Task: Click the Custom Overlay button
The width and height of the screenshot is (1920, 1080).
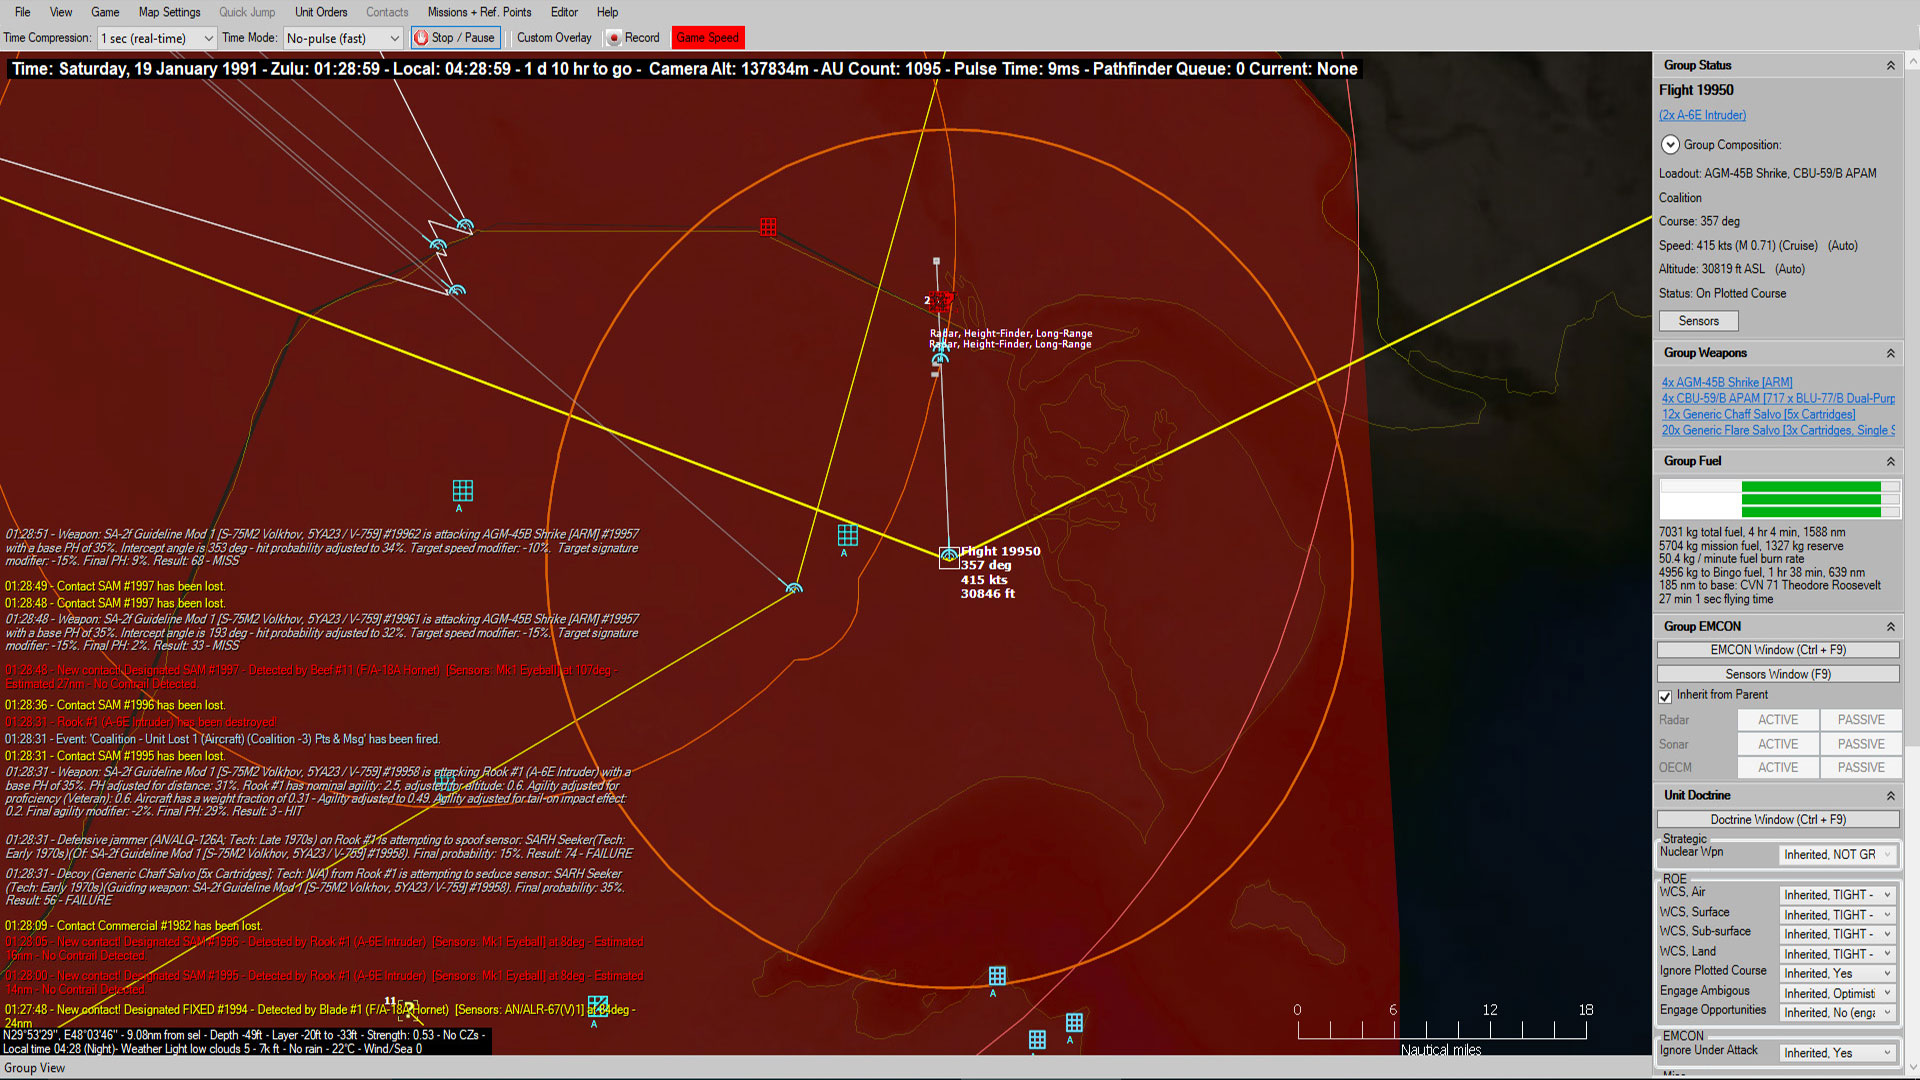Action: 553,37
